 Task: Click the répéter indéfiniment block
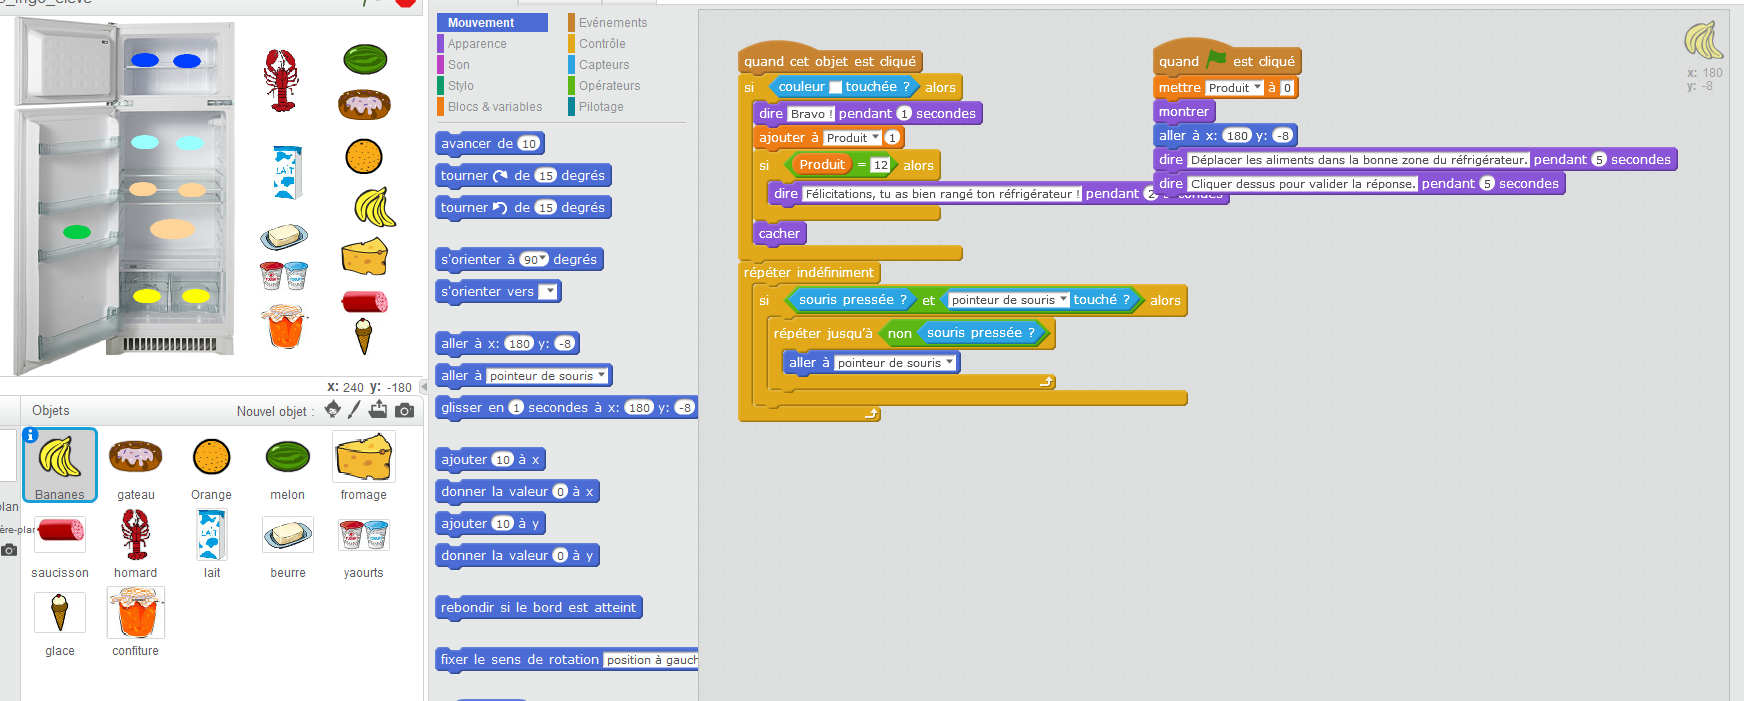(809, 272)
